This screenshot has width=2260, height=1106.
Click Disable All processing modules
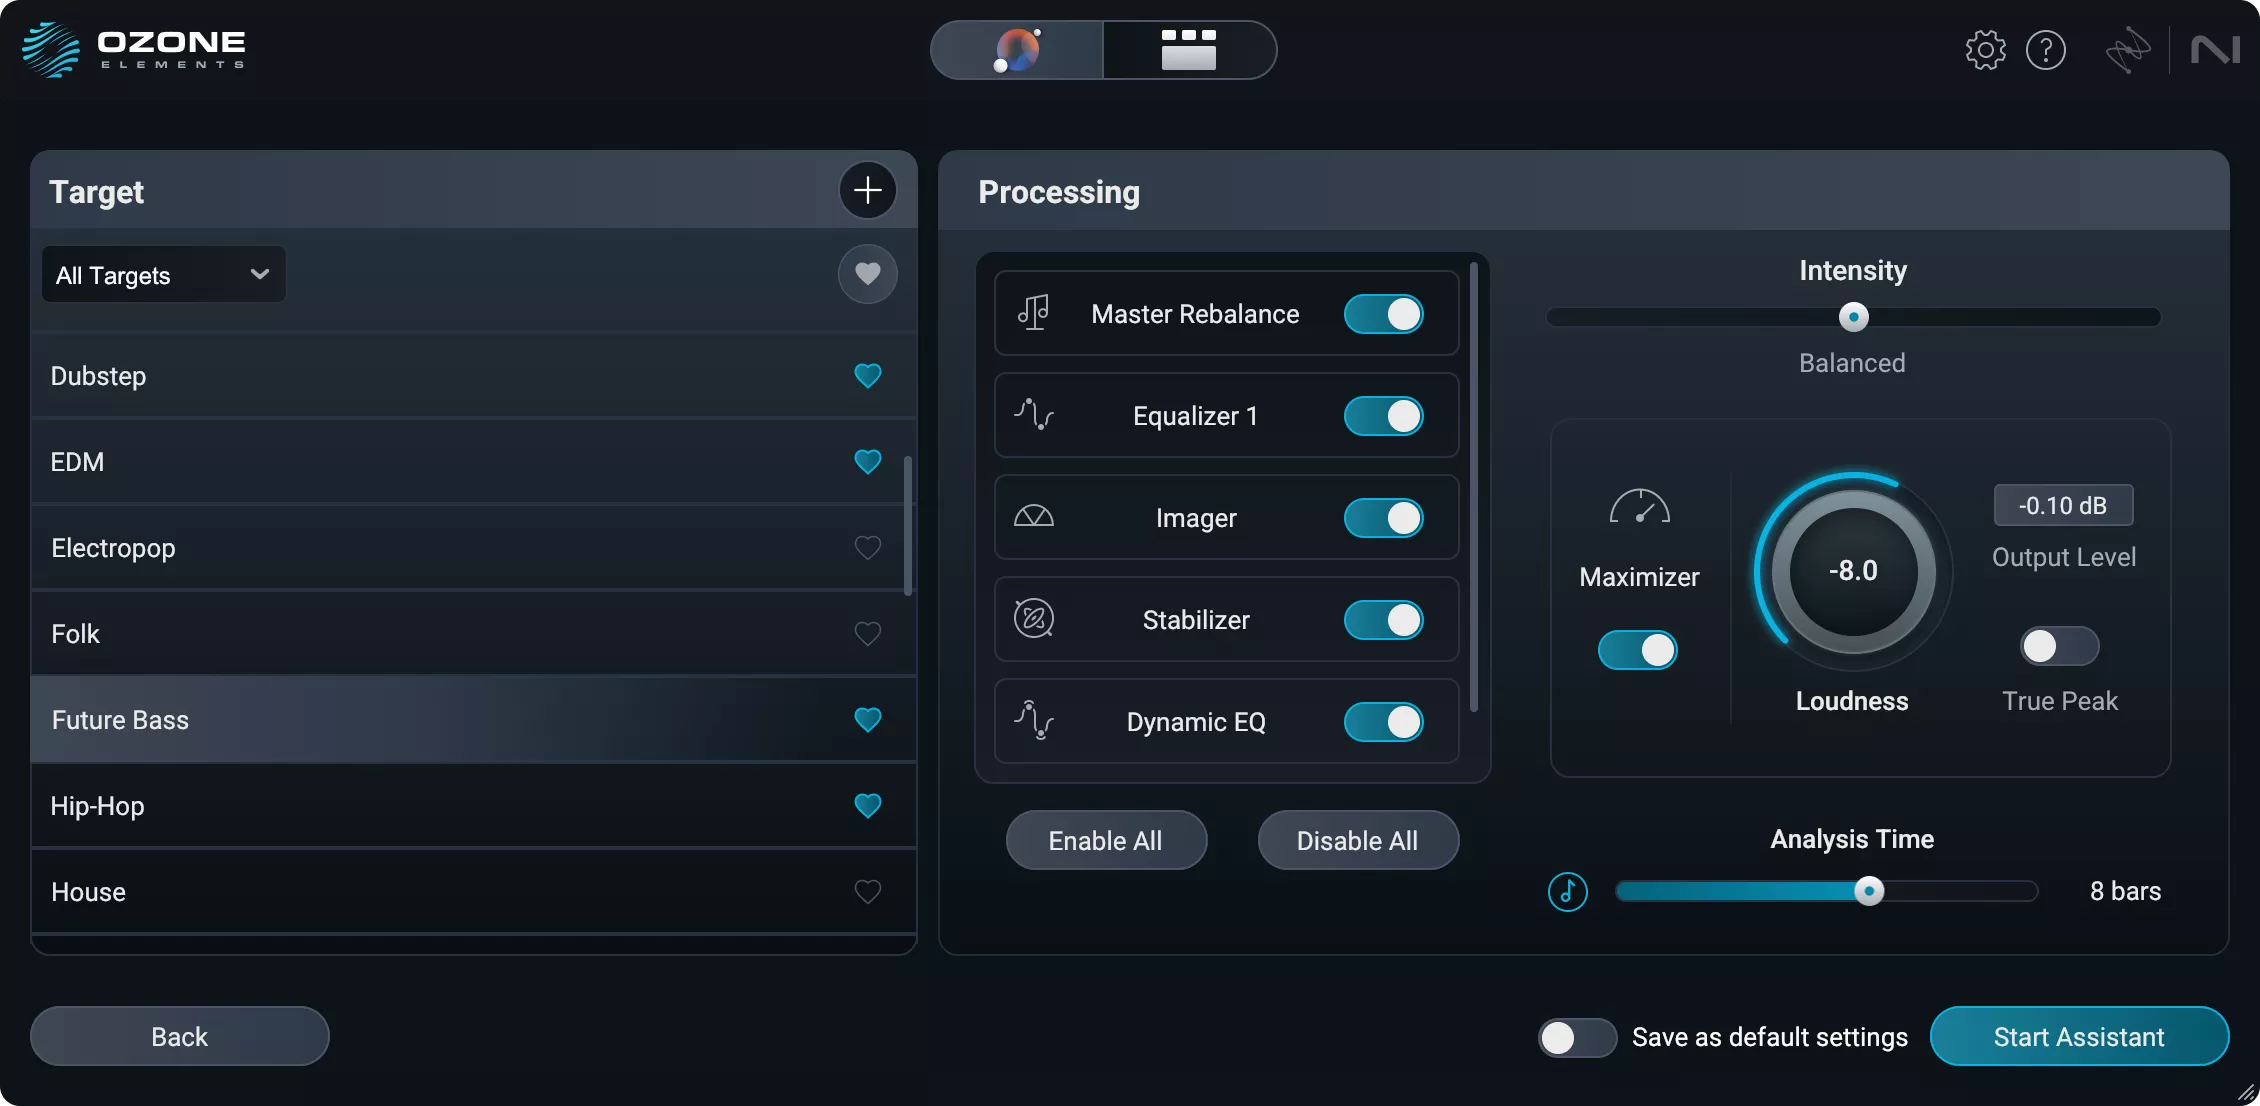click(x=1357, y=840)
